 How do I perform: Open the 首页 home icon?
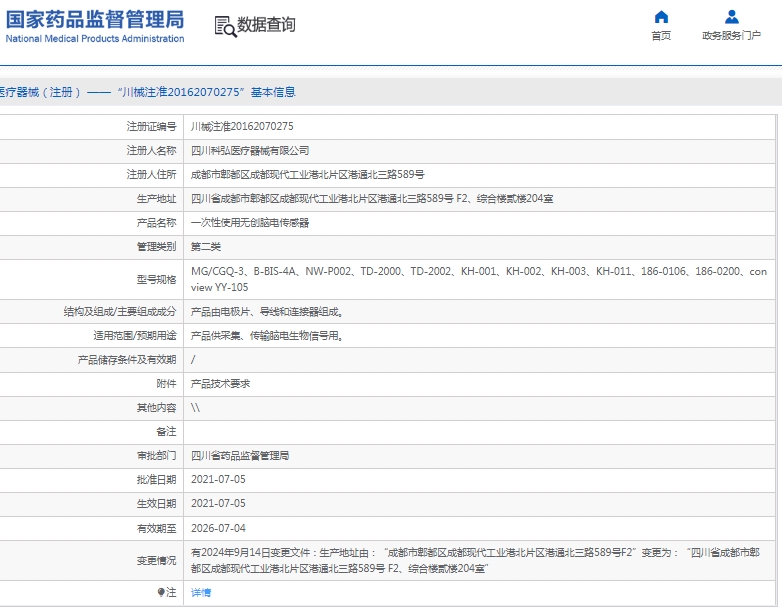click(661, 17)
